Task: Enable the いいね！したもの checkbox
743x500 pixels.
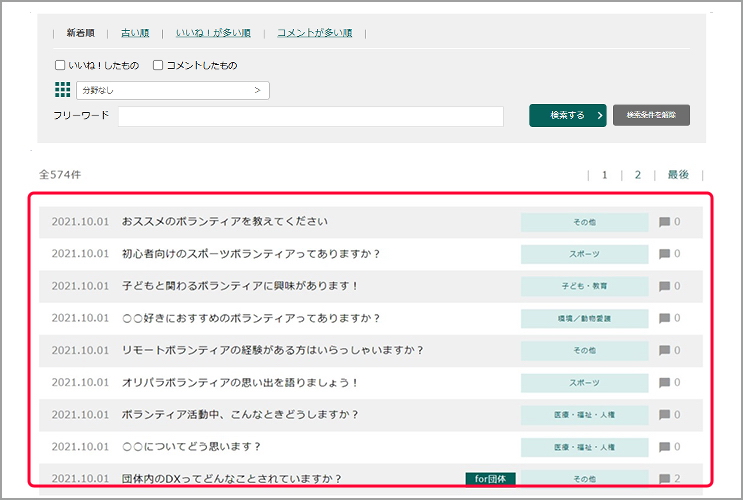Action: click(60, 65)
